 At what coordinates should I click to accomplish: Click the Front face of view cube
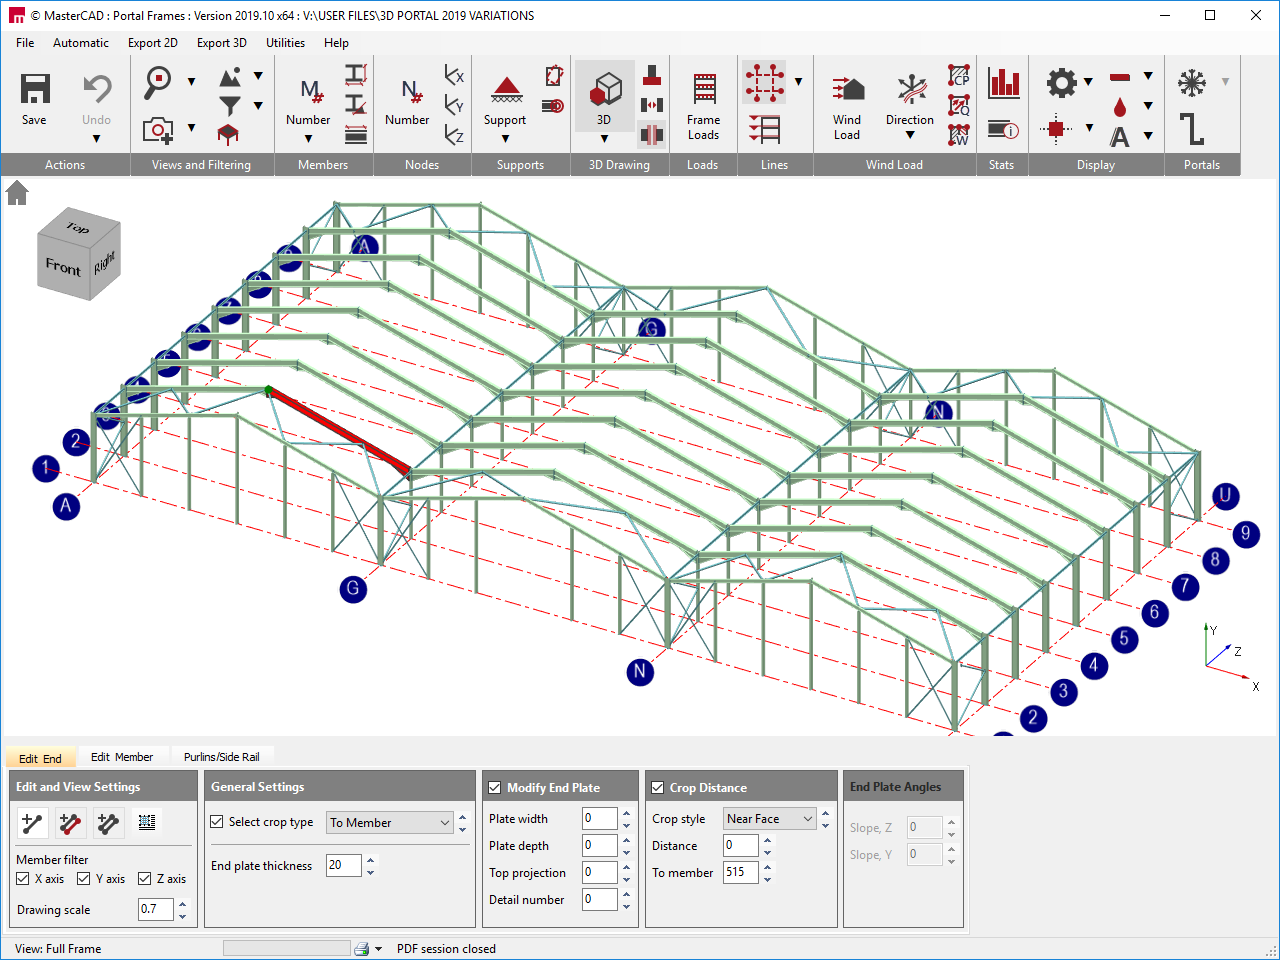point(63,267)
